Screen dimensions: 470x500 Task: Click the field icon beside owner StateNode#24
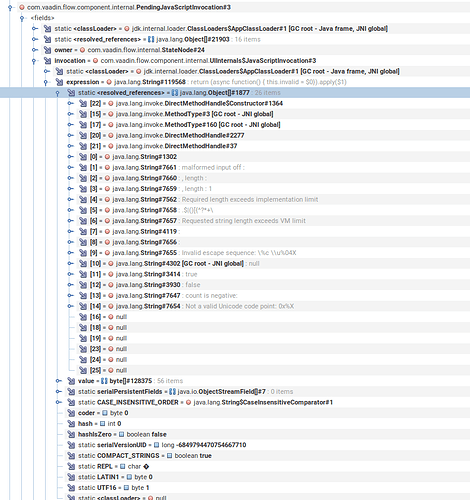click(47, 50)
